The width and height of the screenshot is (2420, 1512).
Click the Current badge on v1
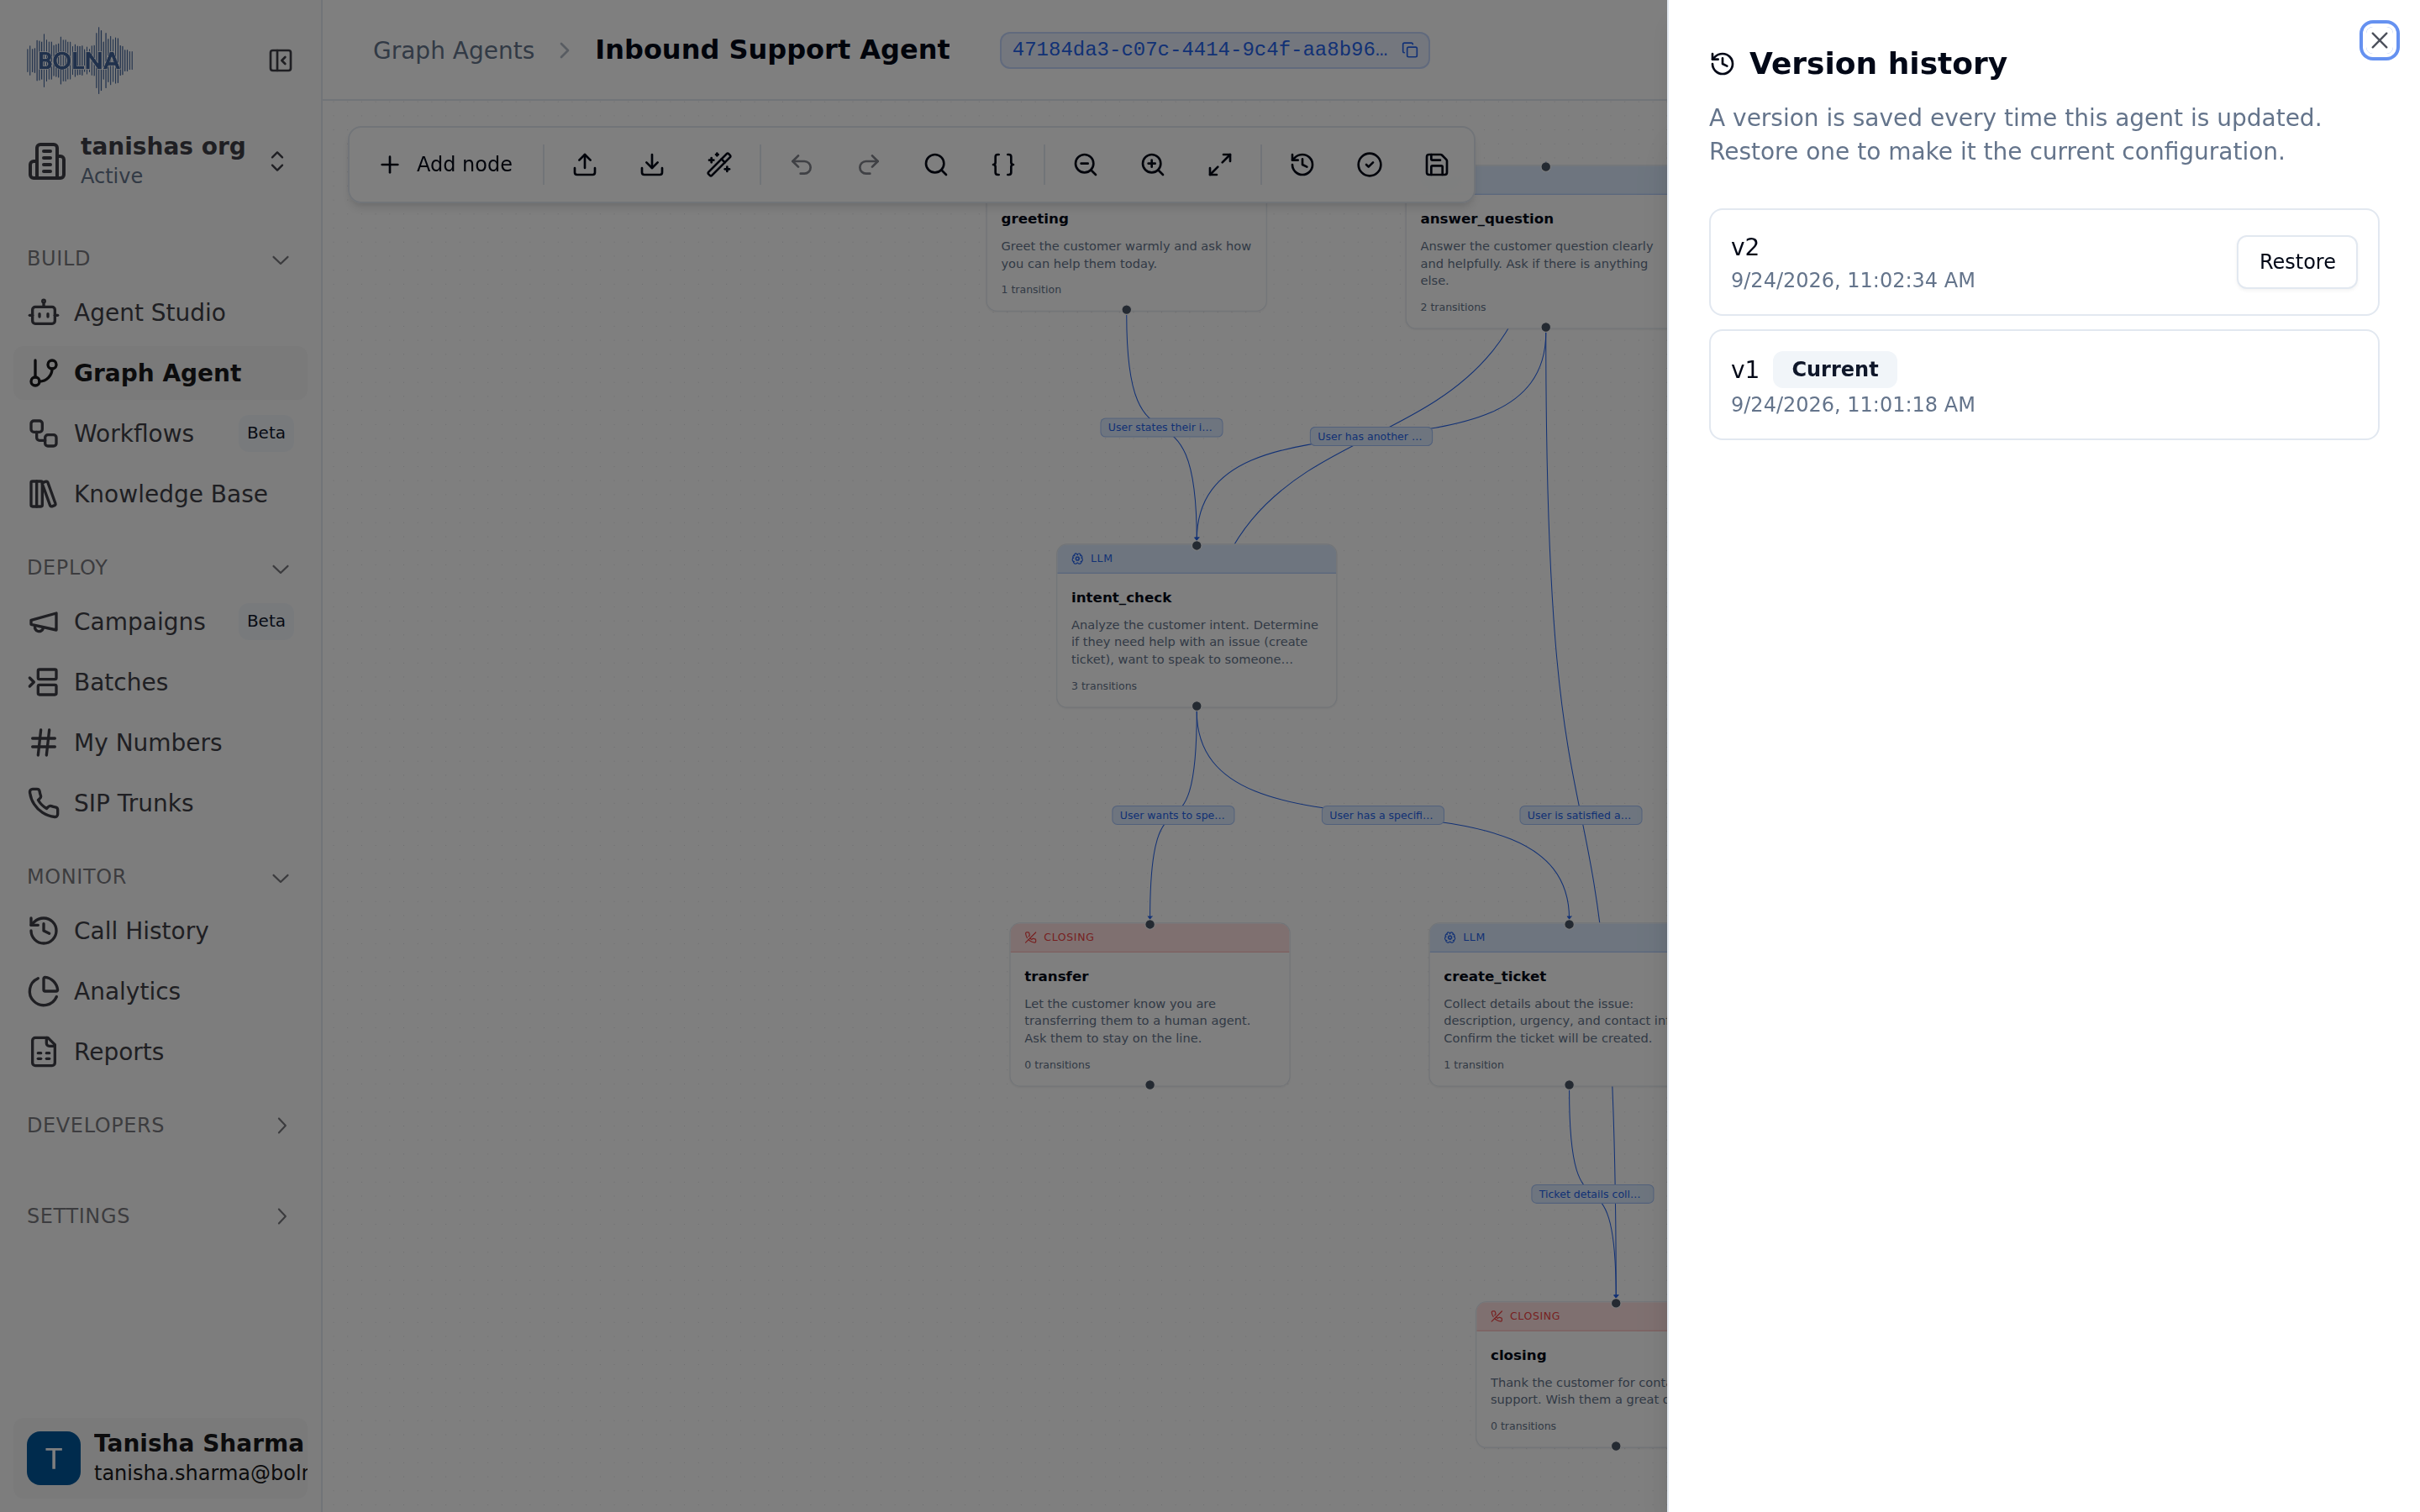point(1835,370)
